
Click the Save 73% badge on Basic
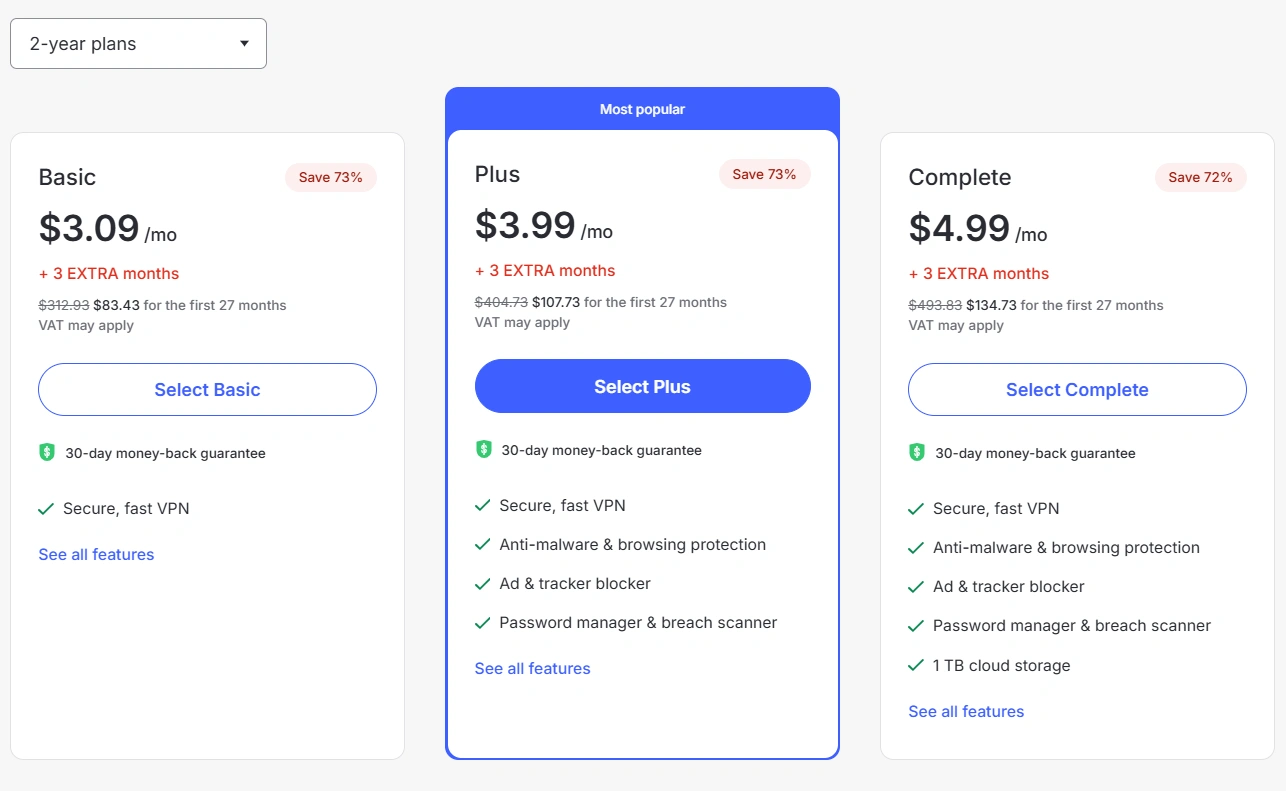(330, 177)
